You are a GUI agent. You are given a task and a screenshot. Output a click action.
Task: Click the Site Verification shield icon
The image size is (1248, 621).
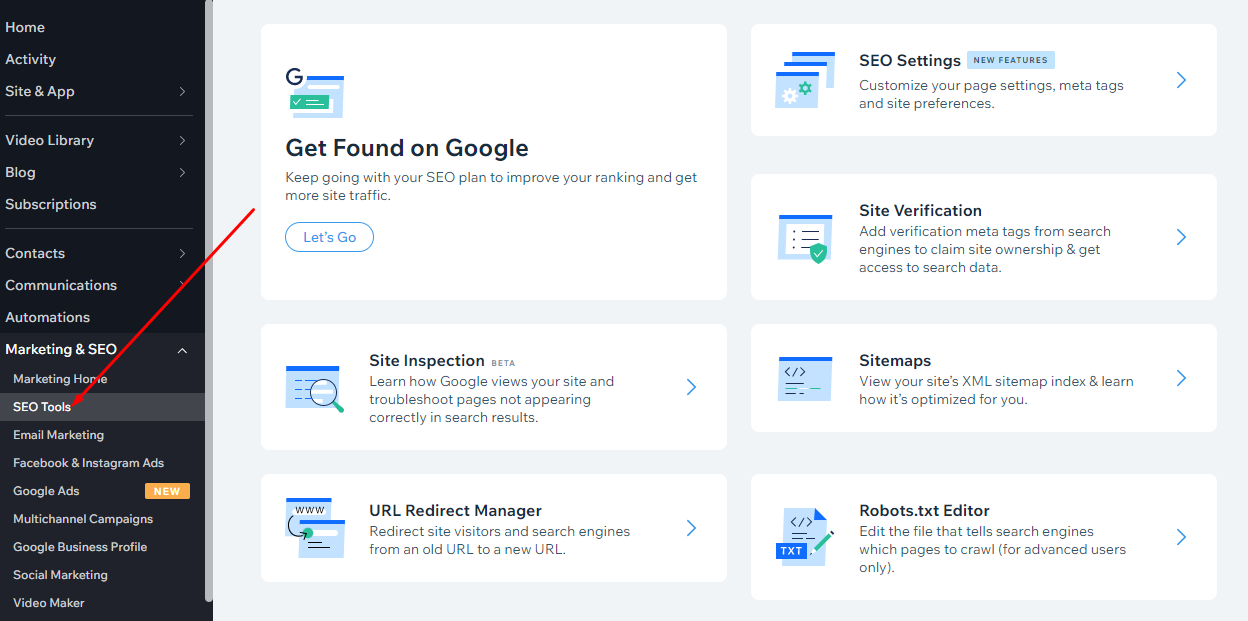(x=805, y=238)
